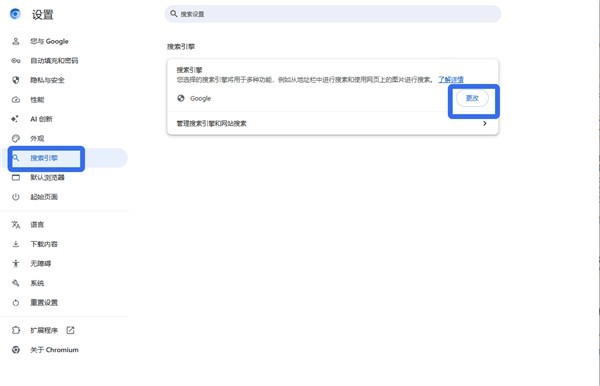Viewport: 600px width, 386px height.
Task: Click the download icon for 下载内容
Action: click(16, 244)
